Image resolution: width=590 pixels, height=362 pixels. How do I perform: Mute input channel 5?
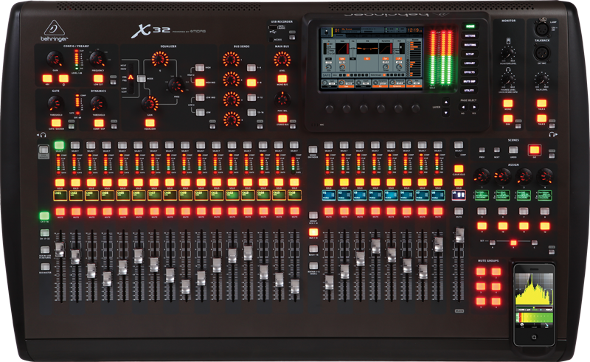click(x=123, y=211)
